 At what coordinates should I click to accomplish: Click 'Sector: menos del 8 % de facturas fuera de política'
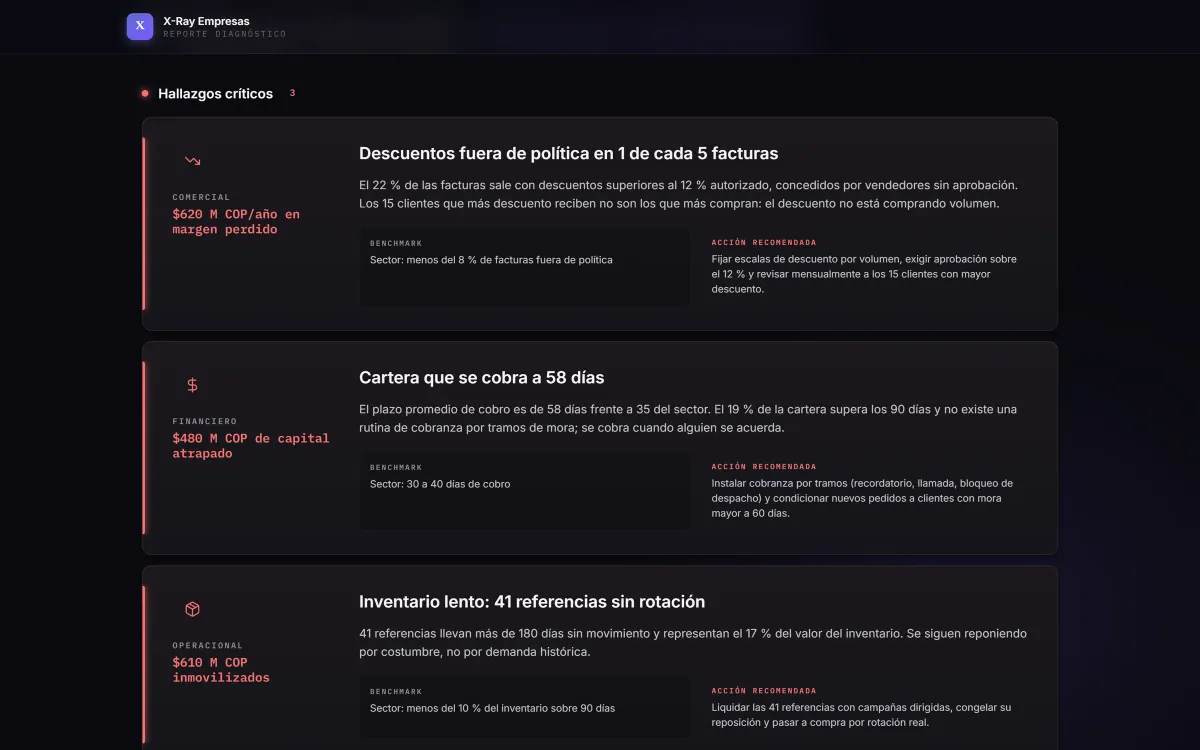pos(491,260)
